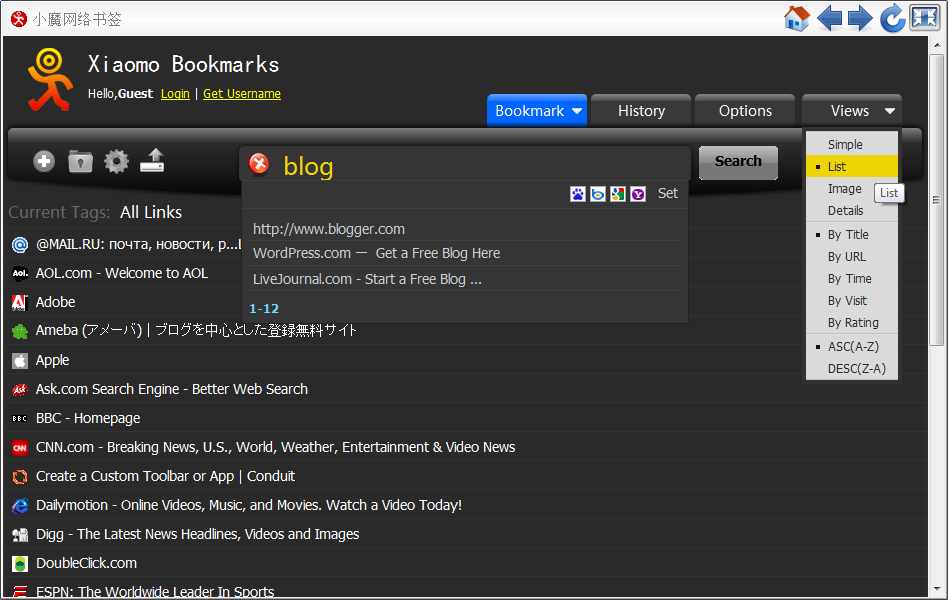Open the locked folder icon
Screen dimensions: 948x600
pyautogui.click(x=80, y=161)
